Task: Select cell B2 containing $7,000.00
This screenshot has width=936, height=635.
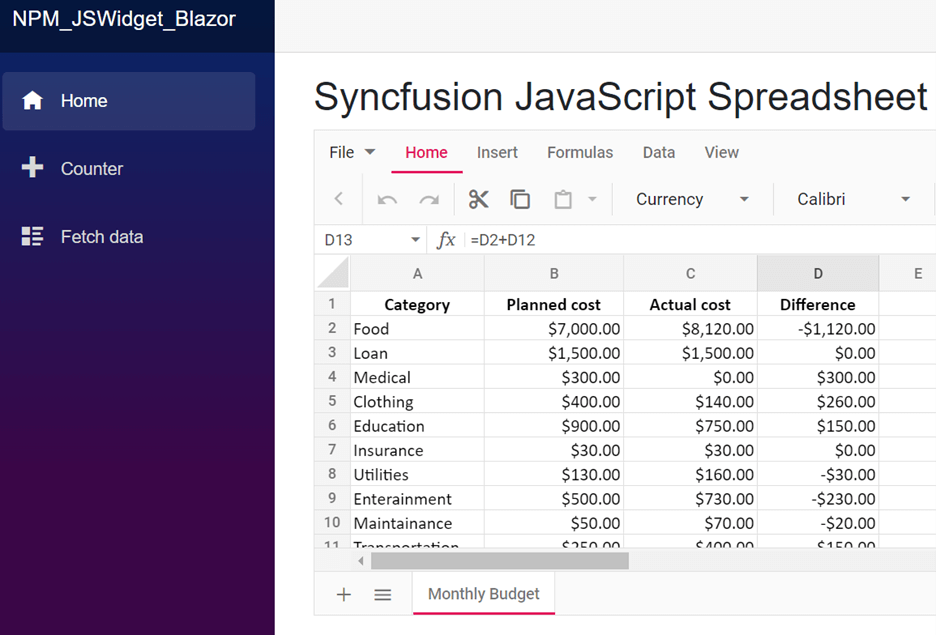Action: (554, 328)
